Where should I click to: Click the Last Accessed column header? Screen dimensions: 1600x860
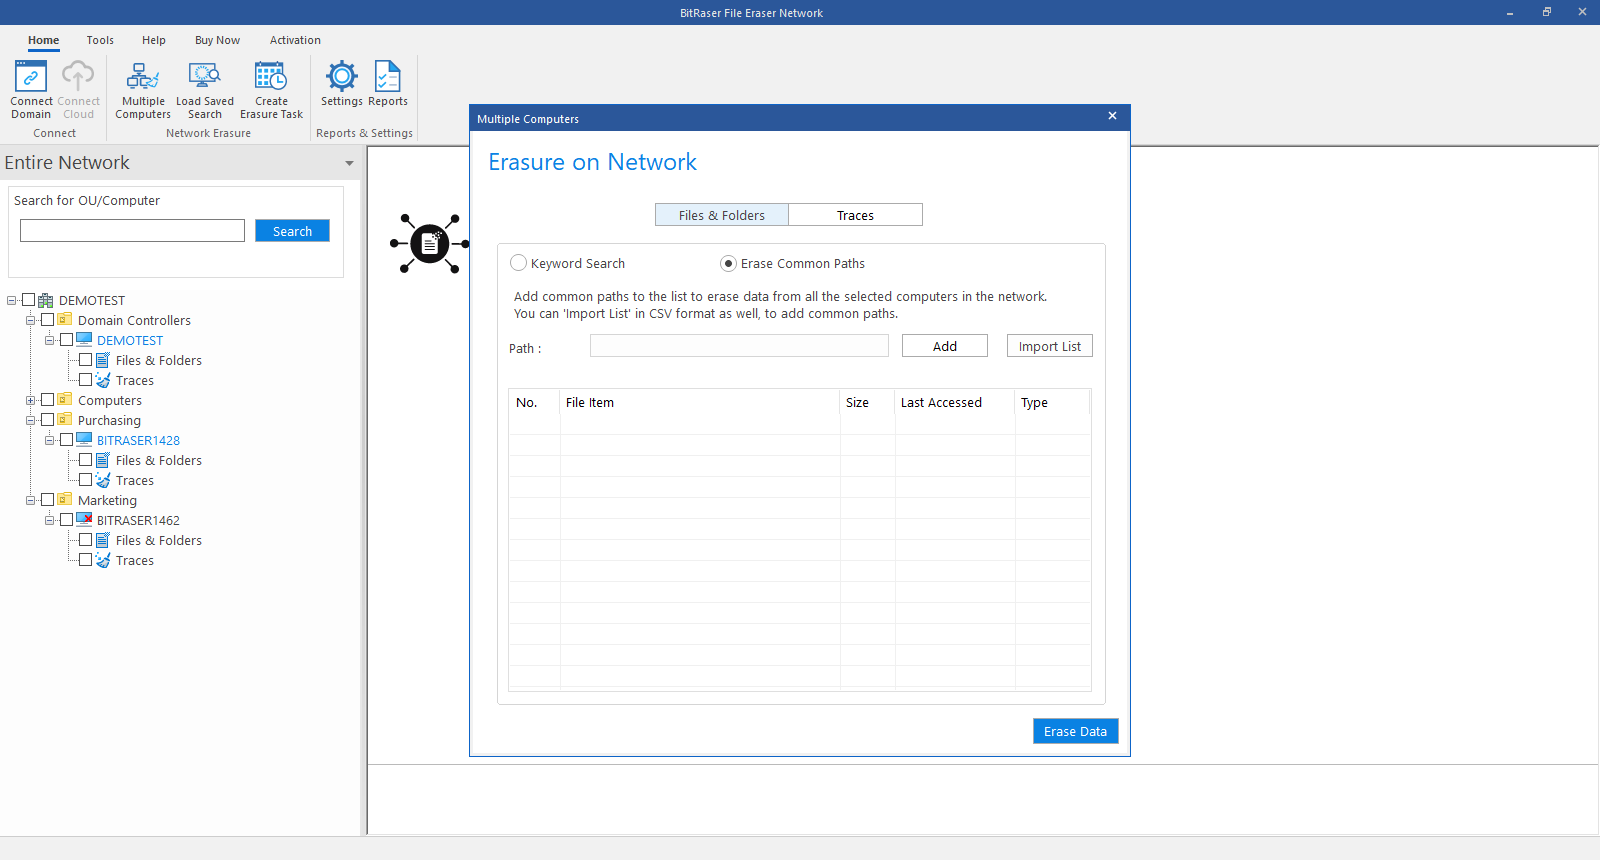click(954, 402)
